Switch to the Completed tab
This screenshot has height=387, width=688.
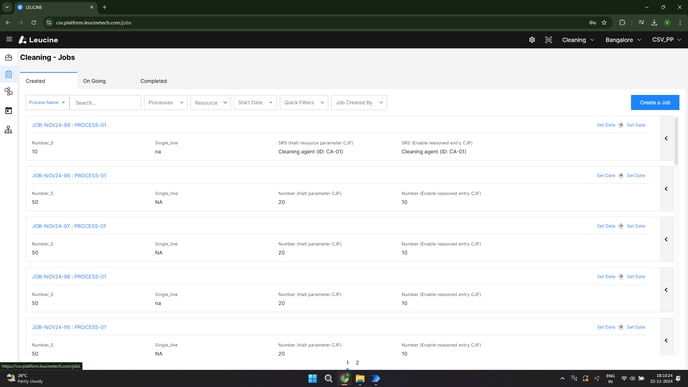tap(154, 81)
